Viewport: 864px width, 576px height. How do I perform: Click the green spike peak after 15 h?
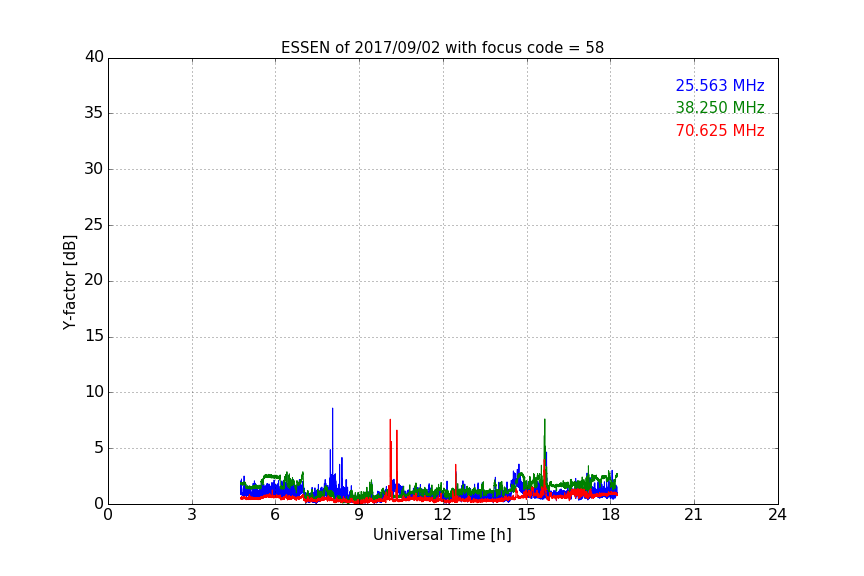tap(544, 441)
